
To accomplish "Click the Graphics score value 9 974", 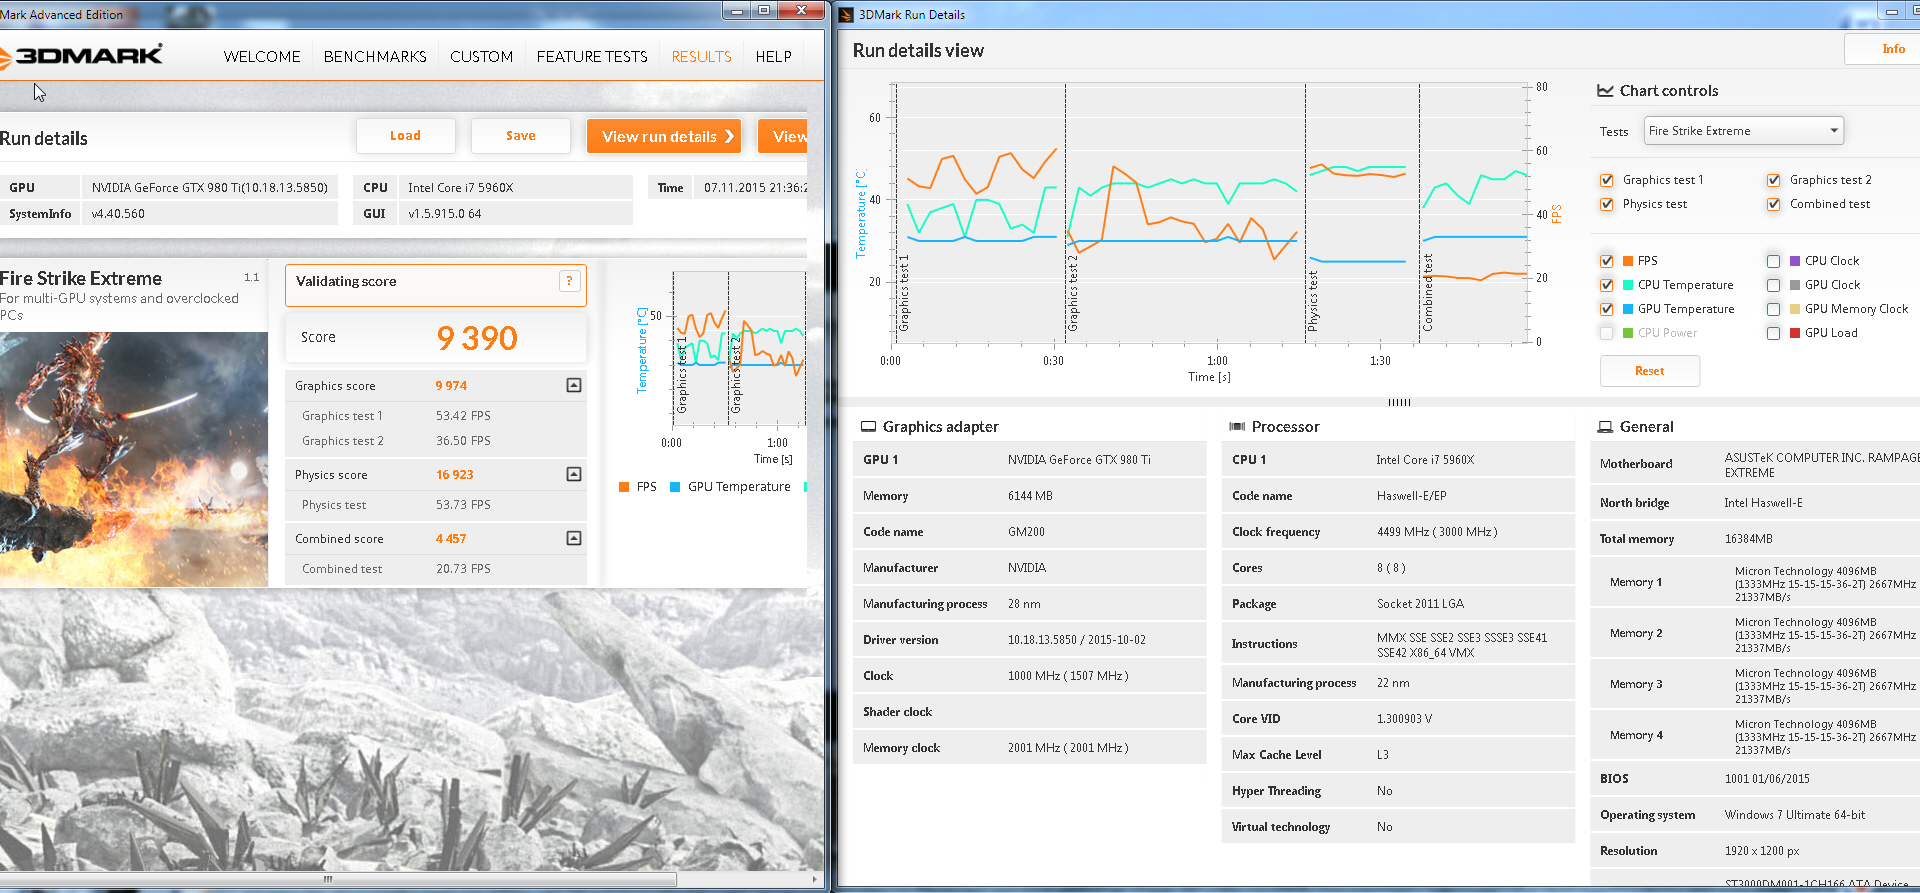I will point(451,386).
